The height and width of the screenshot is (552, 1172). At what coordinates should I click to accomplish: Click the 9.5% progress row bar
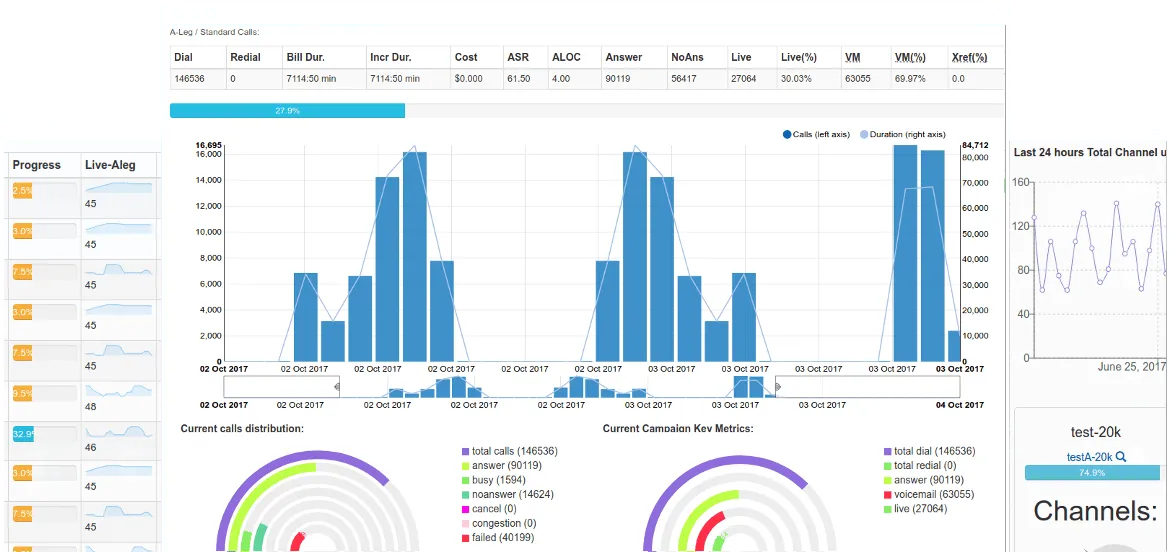(44, 394)
